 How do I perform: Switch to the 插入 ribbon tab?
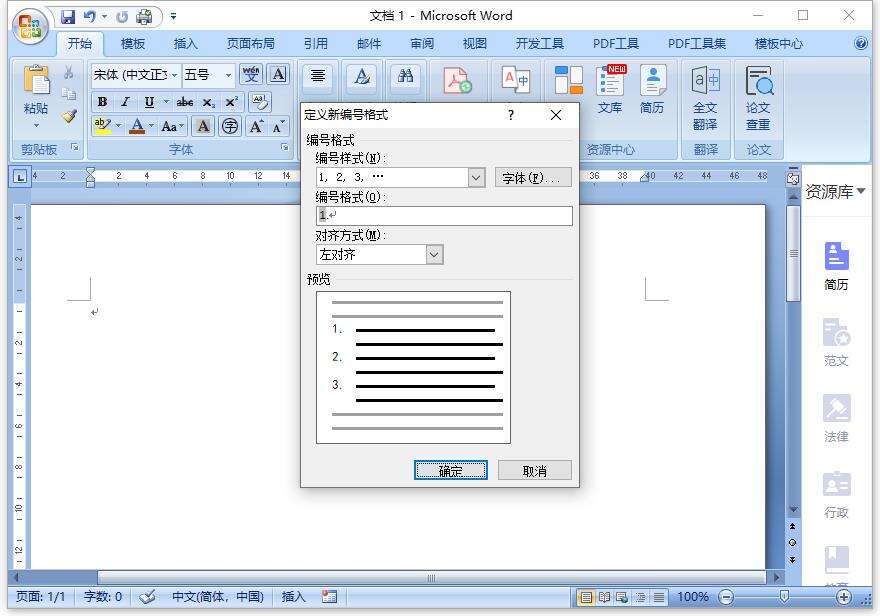tap(185, 43)
